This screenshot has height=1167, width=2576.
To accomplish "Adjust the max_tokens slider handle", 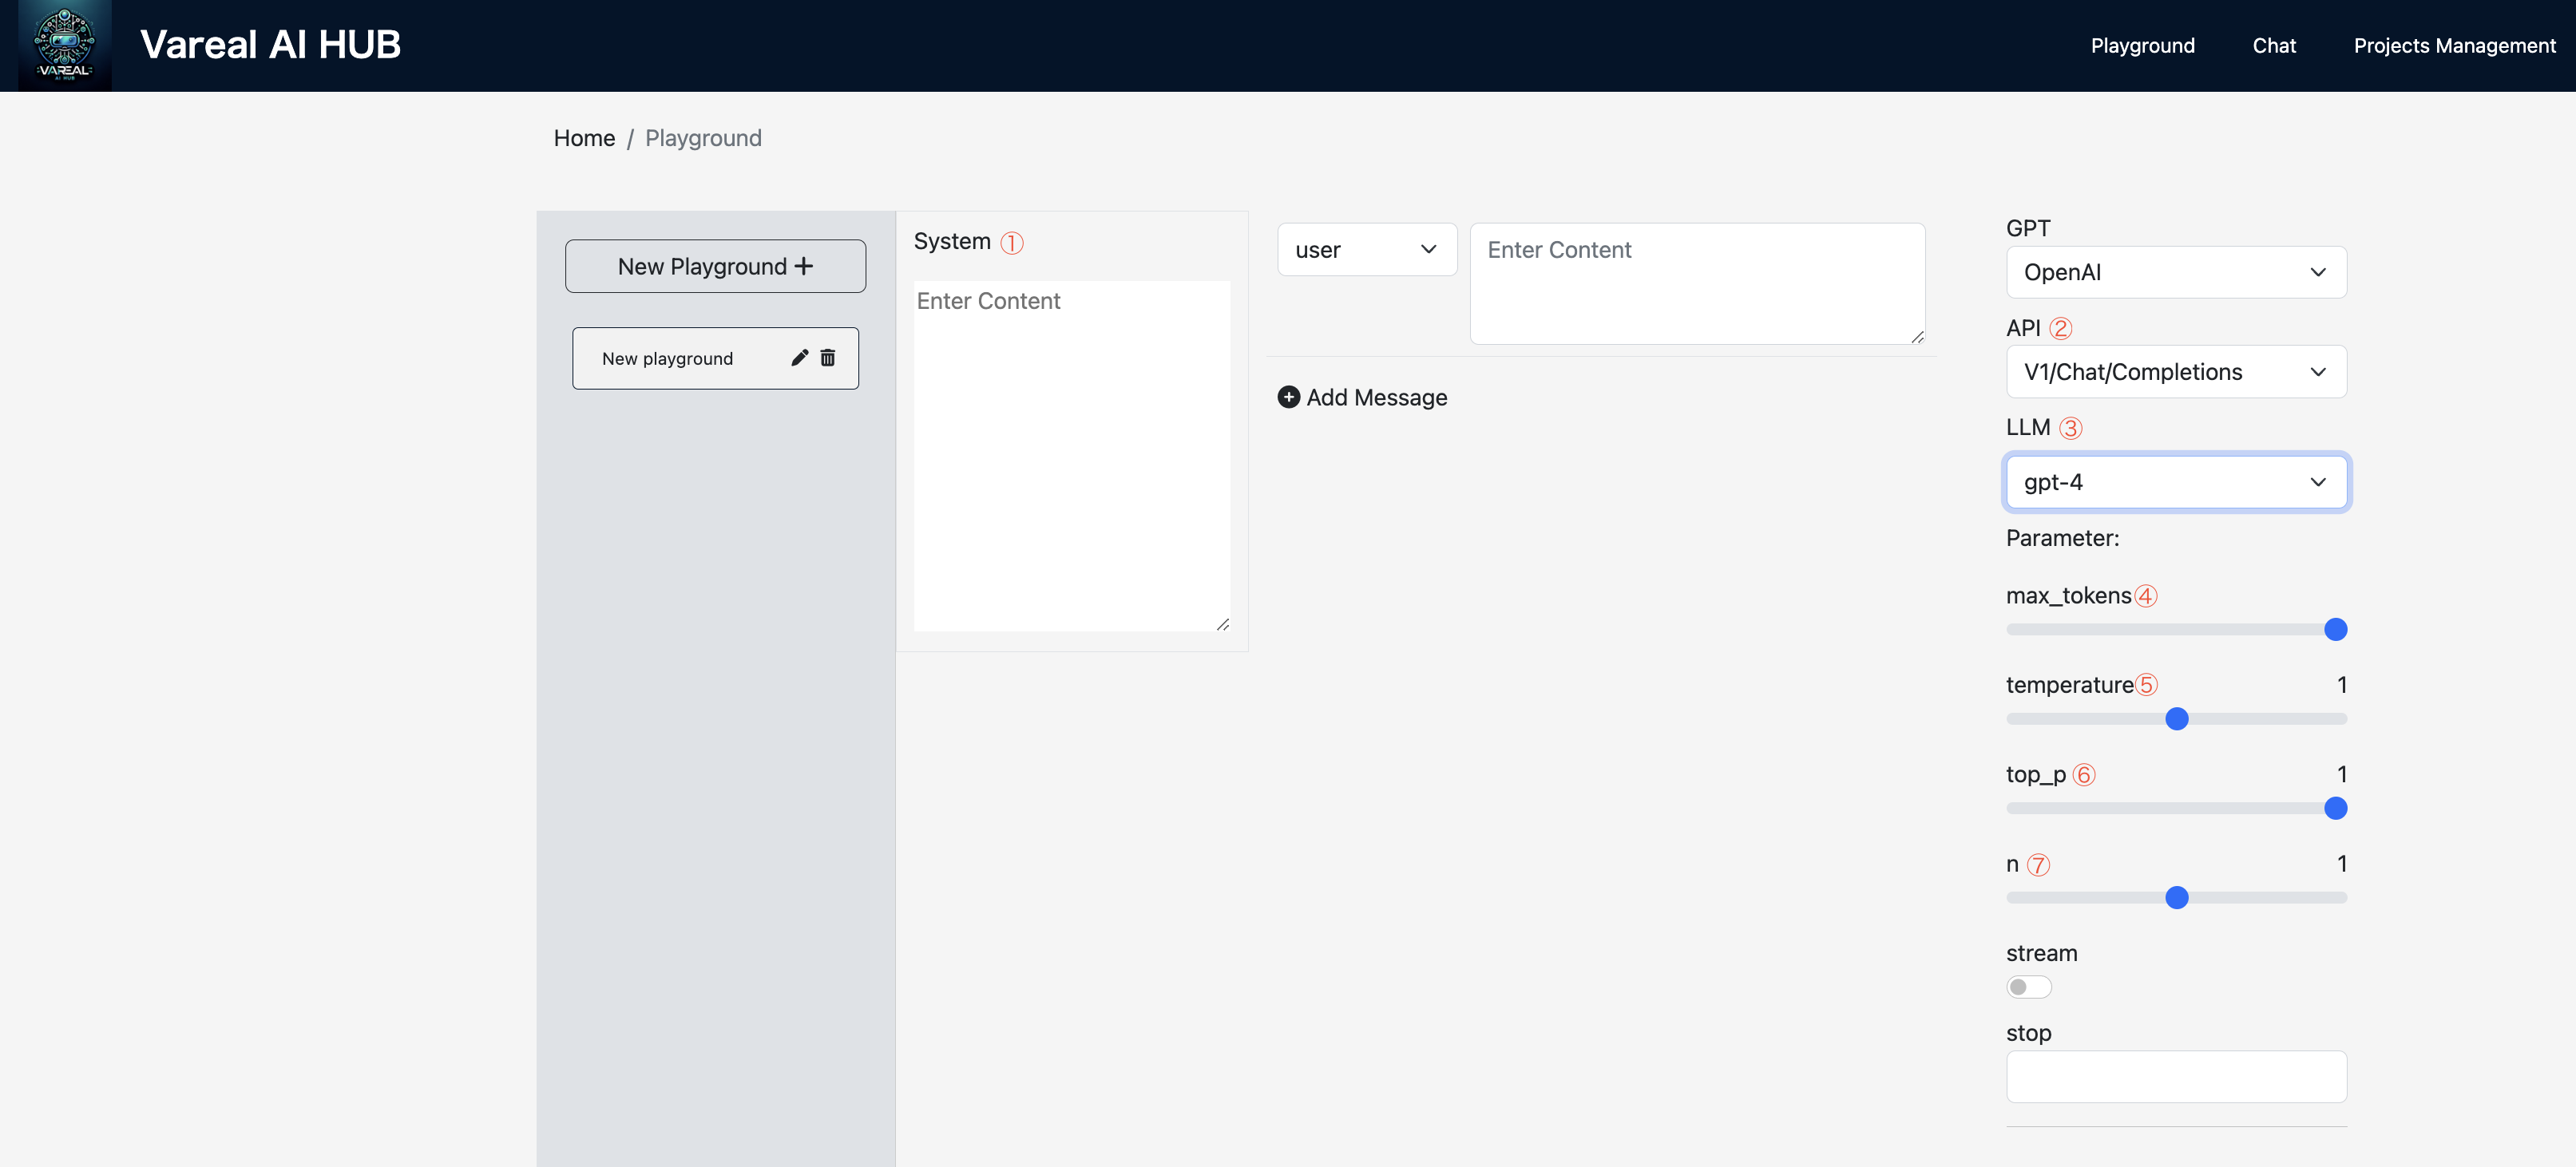I will click(x=2335, y=629).
